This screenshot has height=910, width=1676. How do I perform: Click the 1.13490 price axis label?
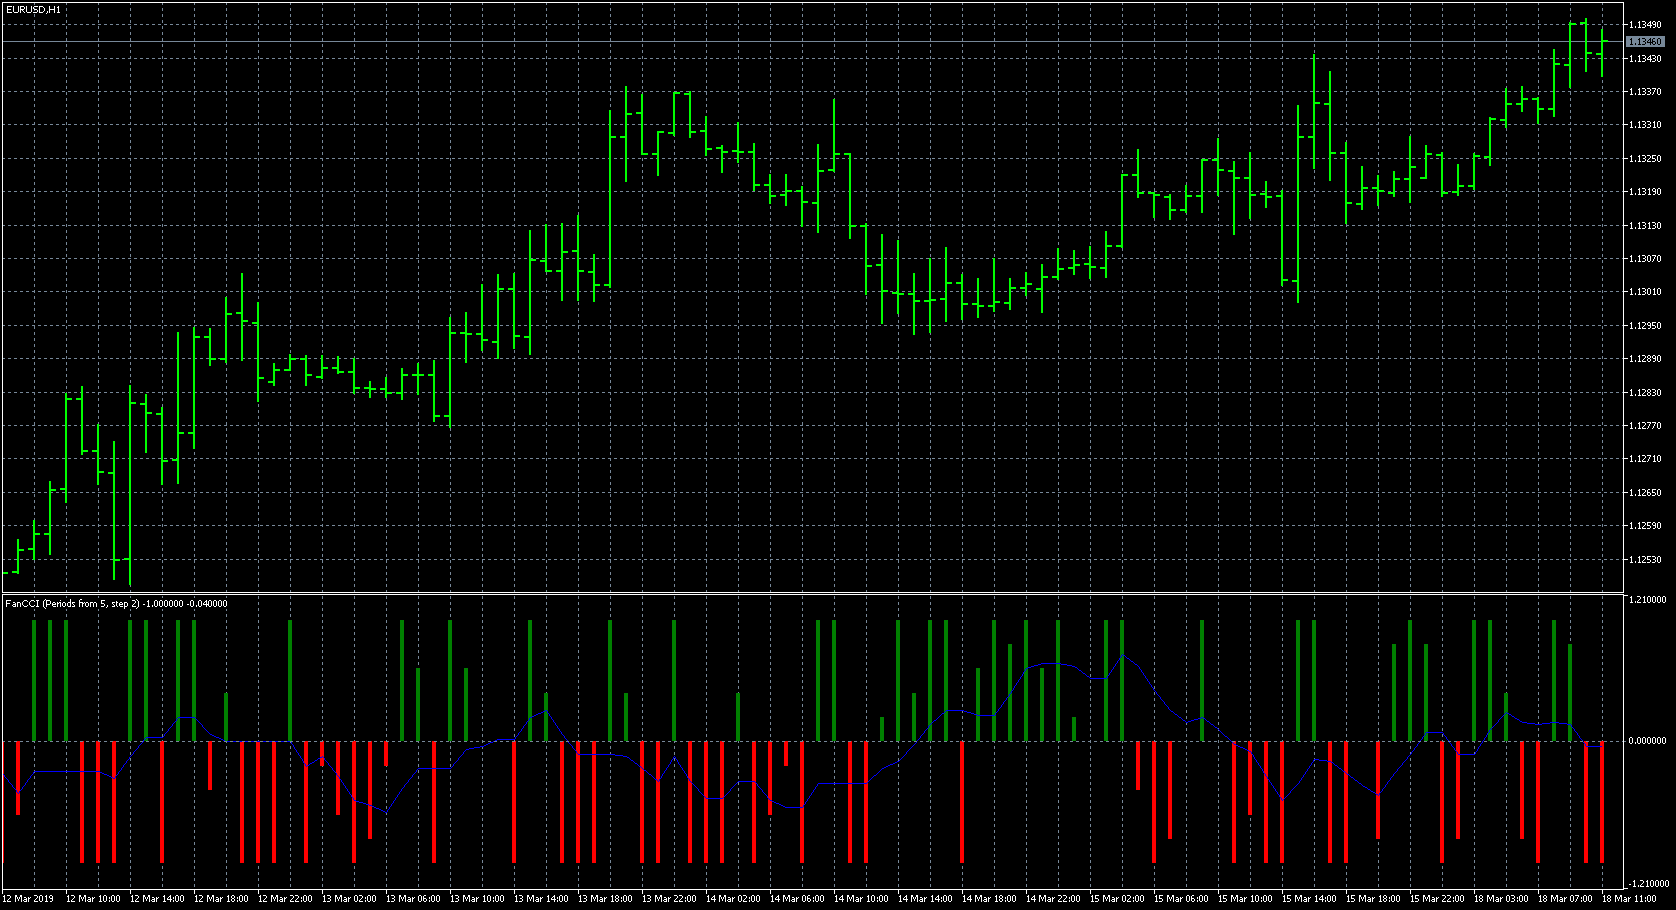coord(1645,25)
